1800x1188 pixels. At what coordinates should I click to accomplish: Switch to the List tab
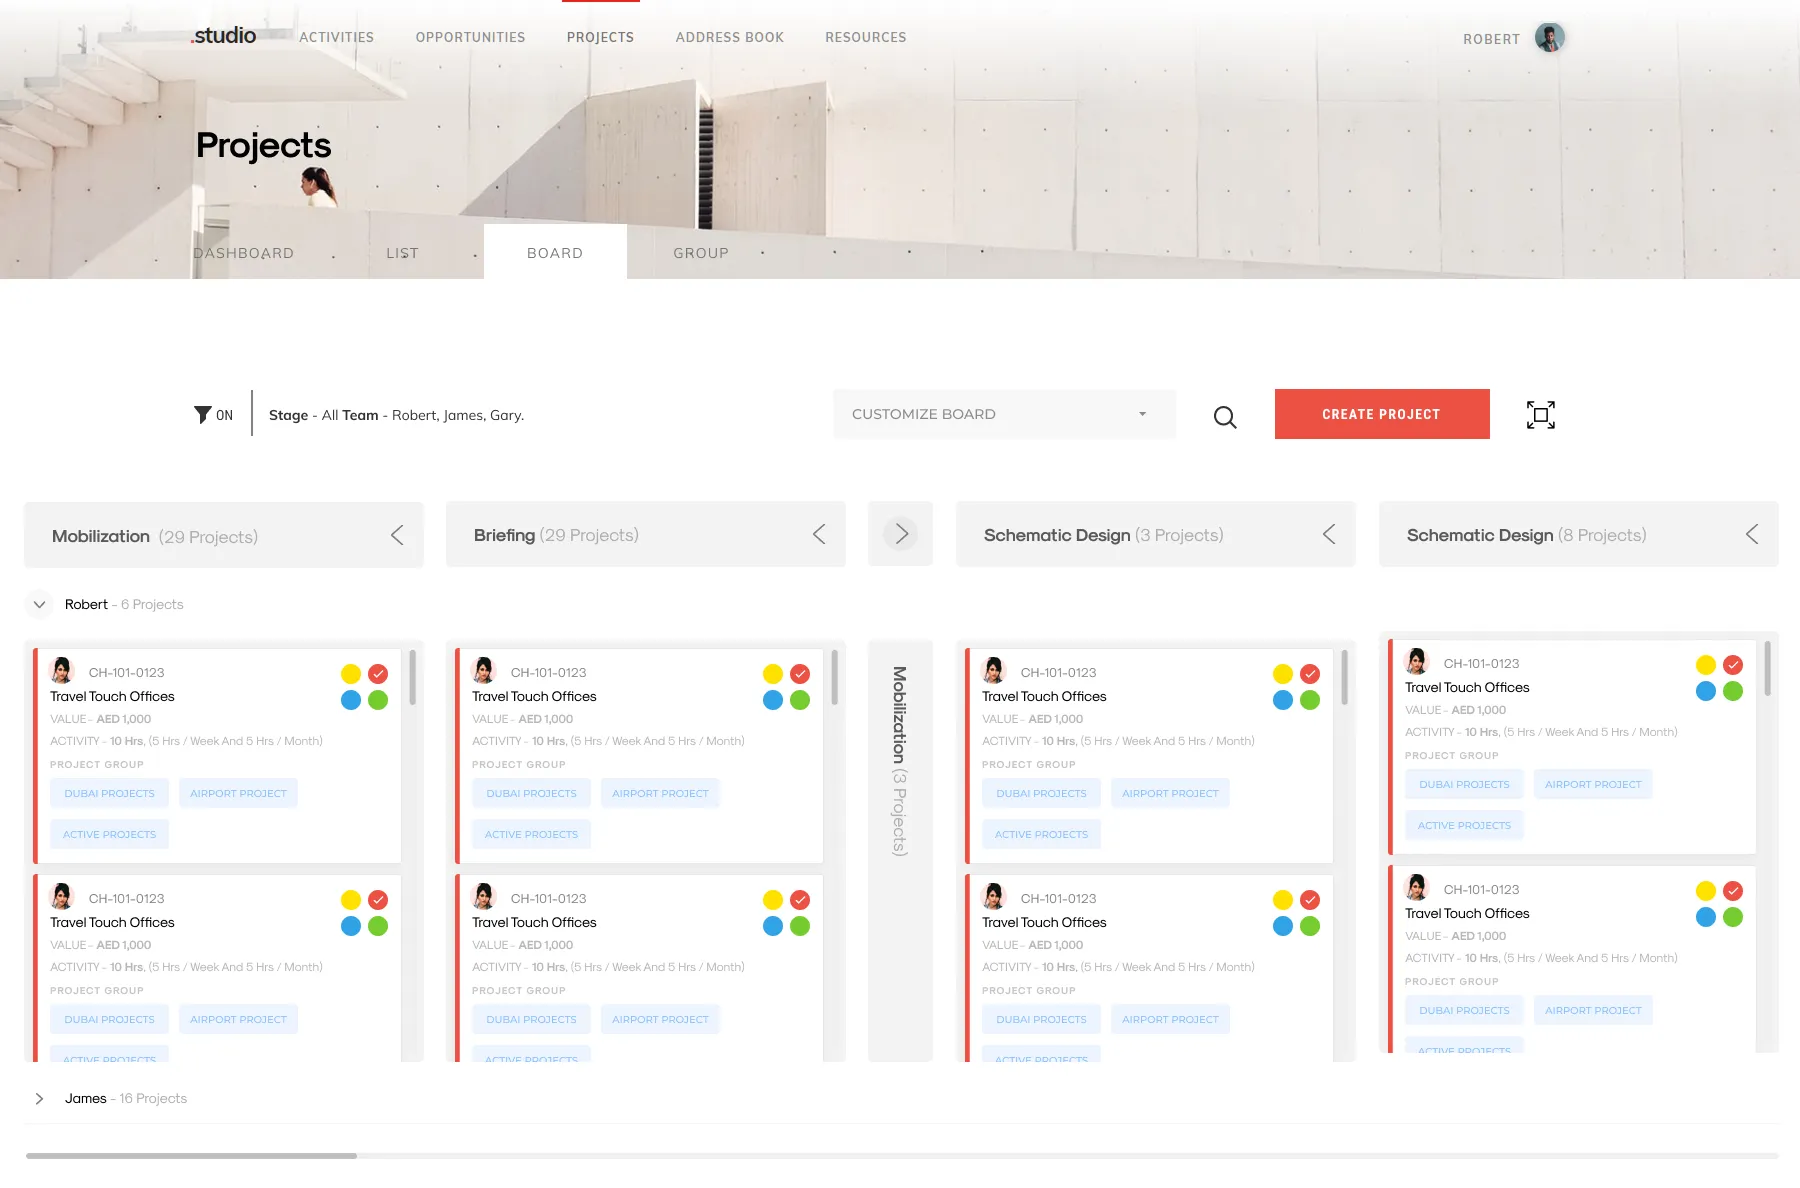tap(402, 252)
